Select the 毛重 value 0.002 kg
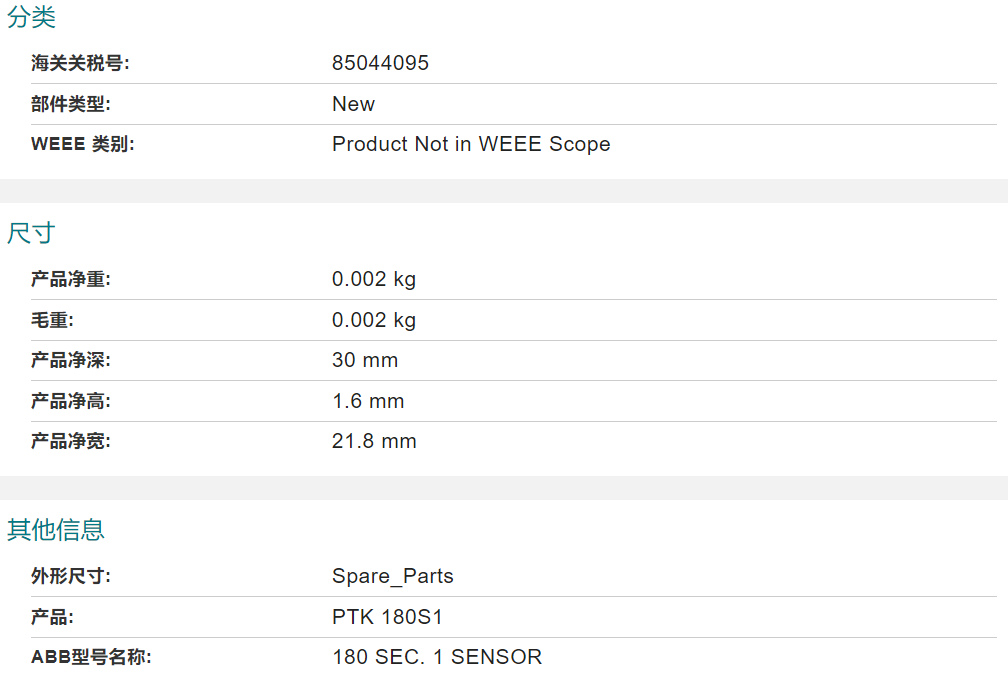This screenshot has height=673, width=1008. pyautogui.click(x=374, y=320)
